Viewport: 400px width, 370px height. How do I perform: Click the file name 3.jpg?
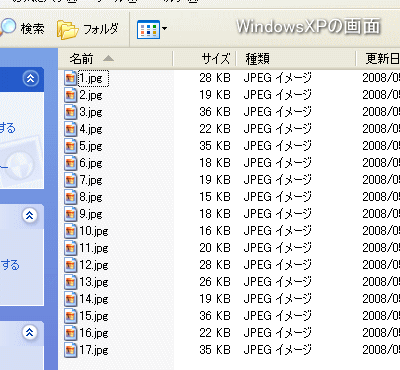[91, 113]
